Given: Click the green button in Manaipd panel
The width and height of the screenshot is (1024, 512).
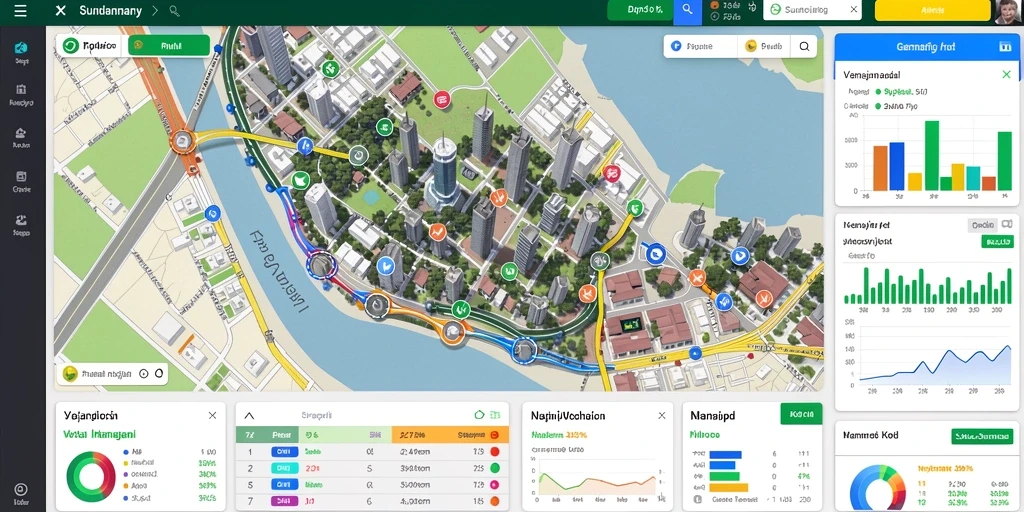Looking at the screenshot, I should coord(801,414).
